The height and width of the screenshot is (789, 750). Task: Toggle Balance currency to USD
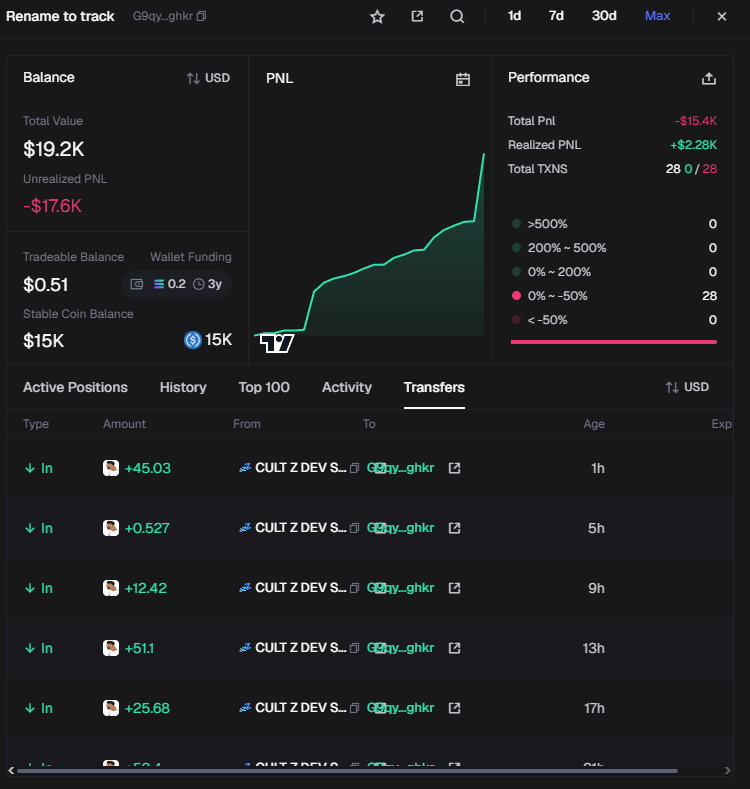(208, 78)
